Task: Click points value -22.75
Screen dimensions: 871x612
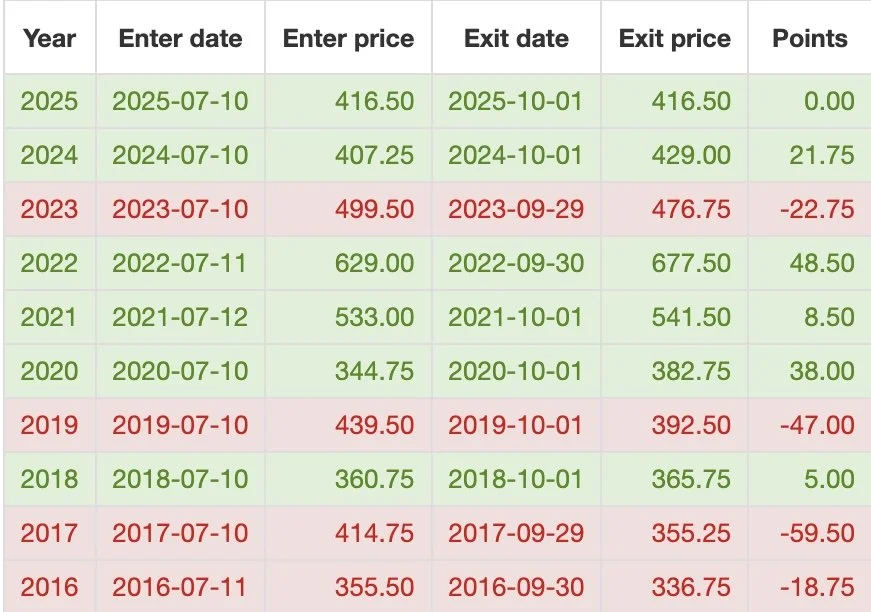Action: (x=817, y=209)
